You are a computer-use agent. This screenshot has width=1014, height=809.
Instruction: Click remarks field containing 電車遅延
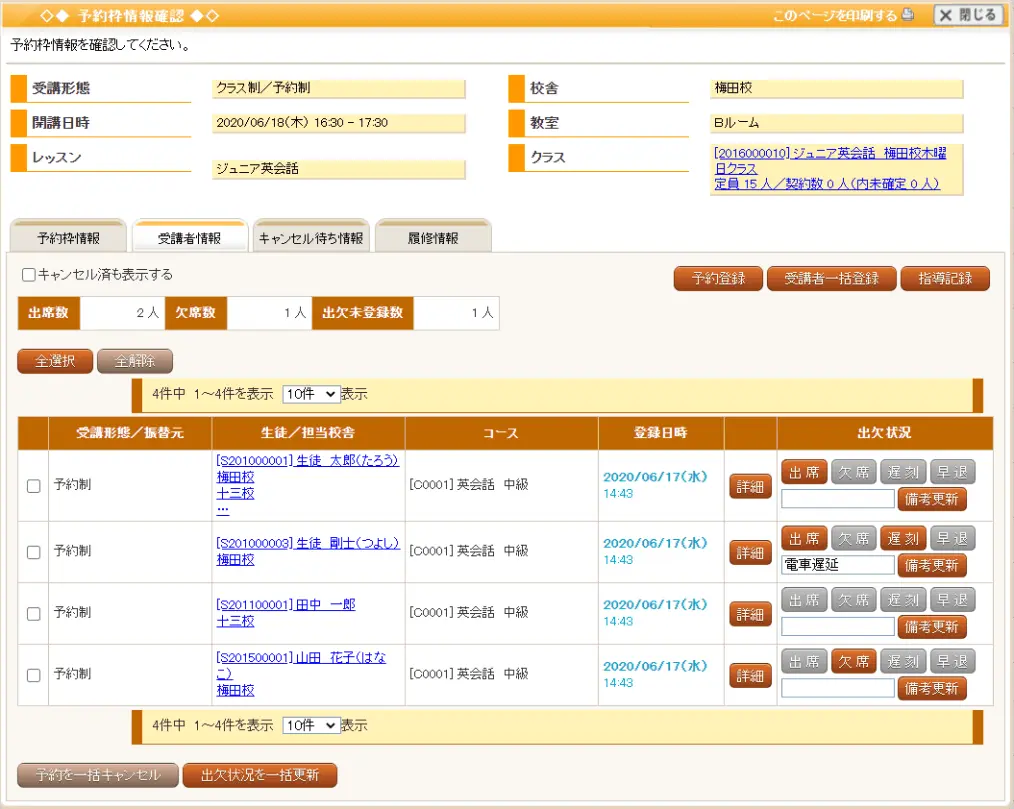pos(837,565)
